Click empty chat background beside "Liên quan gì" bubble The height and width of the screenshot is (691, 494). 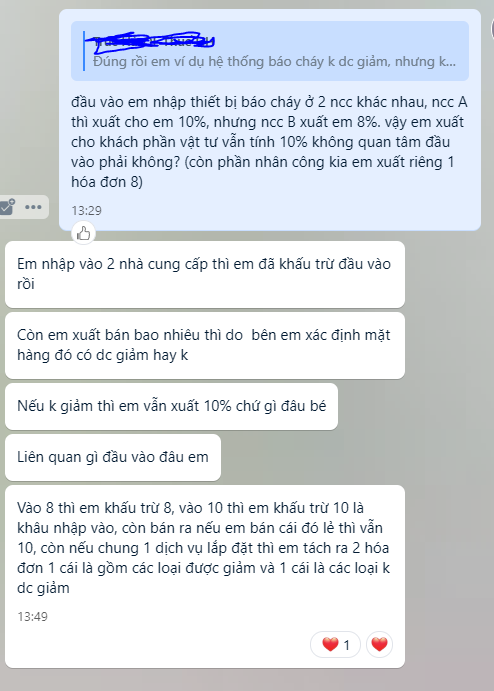point(353,457)
